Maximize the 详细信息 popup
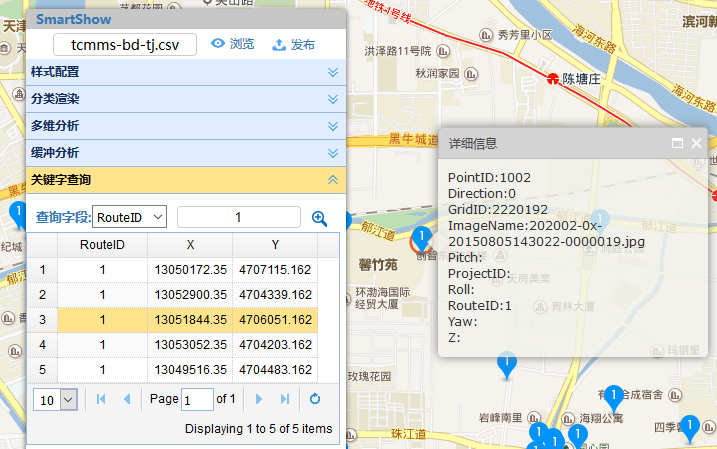Image resolution: width=717 pixels, height=449 pixels. coord(677,144)
